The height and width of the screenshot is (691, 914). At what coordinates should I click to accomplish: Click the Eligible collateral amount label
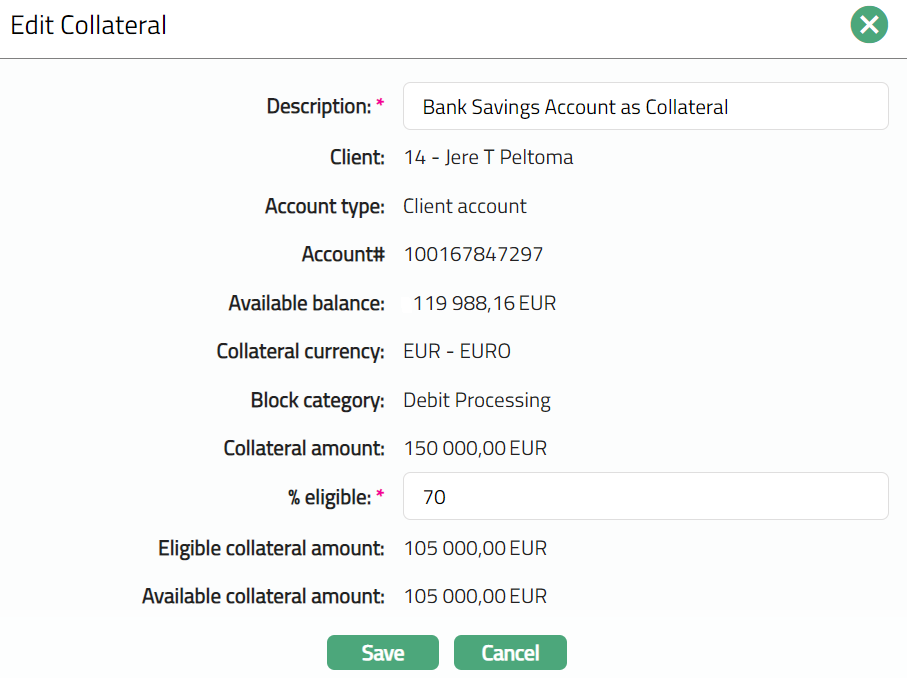click(271, 549)
